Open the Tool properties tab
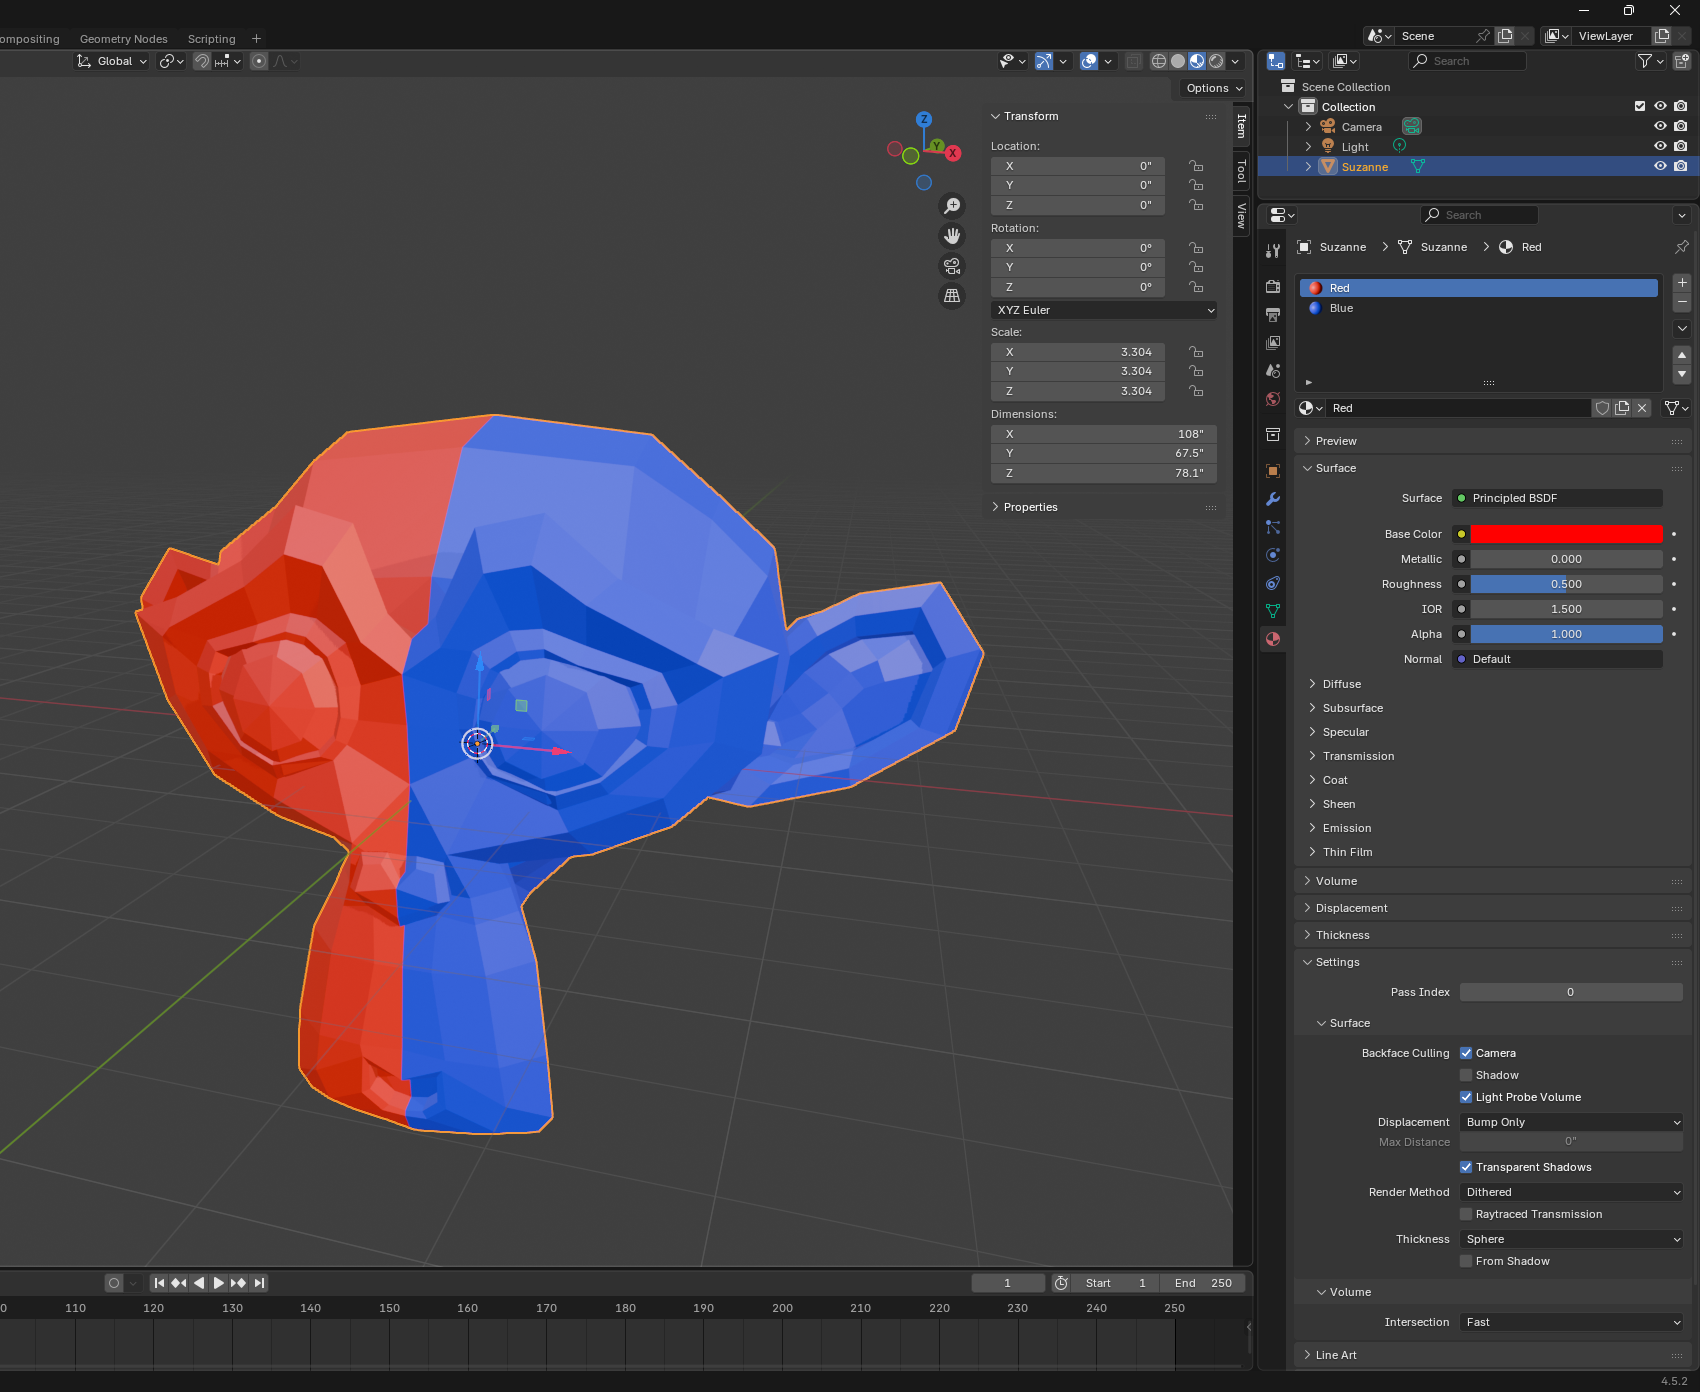1700x1392 pixels. pyautogui.click(x=1273, y=251)
